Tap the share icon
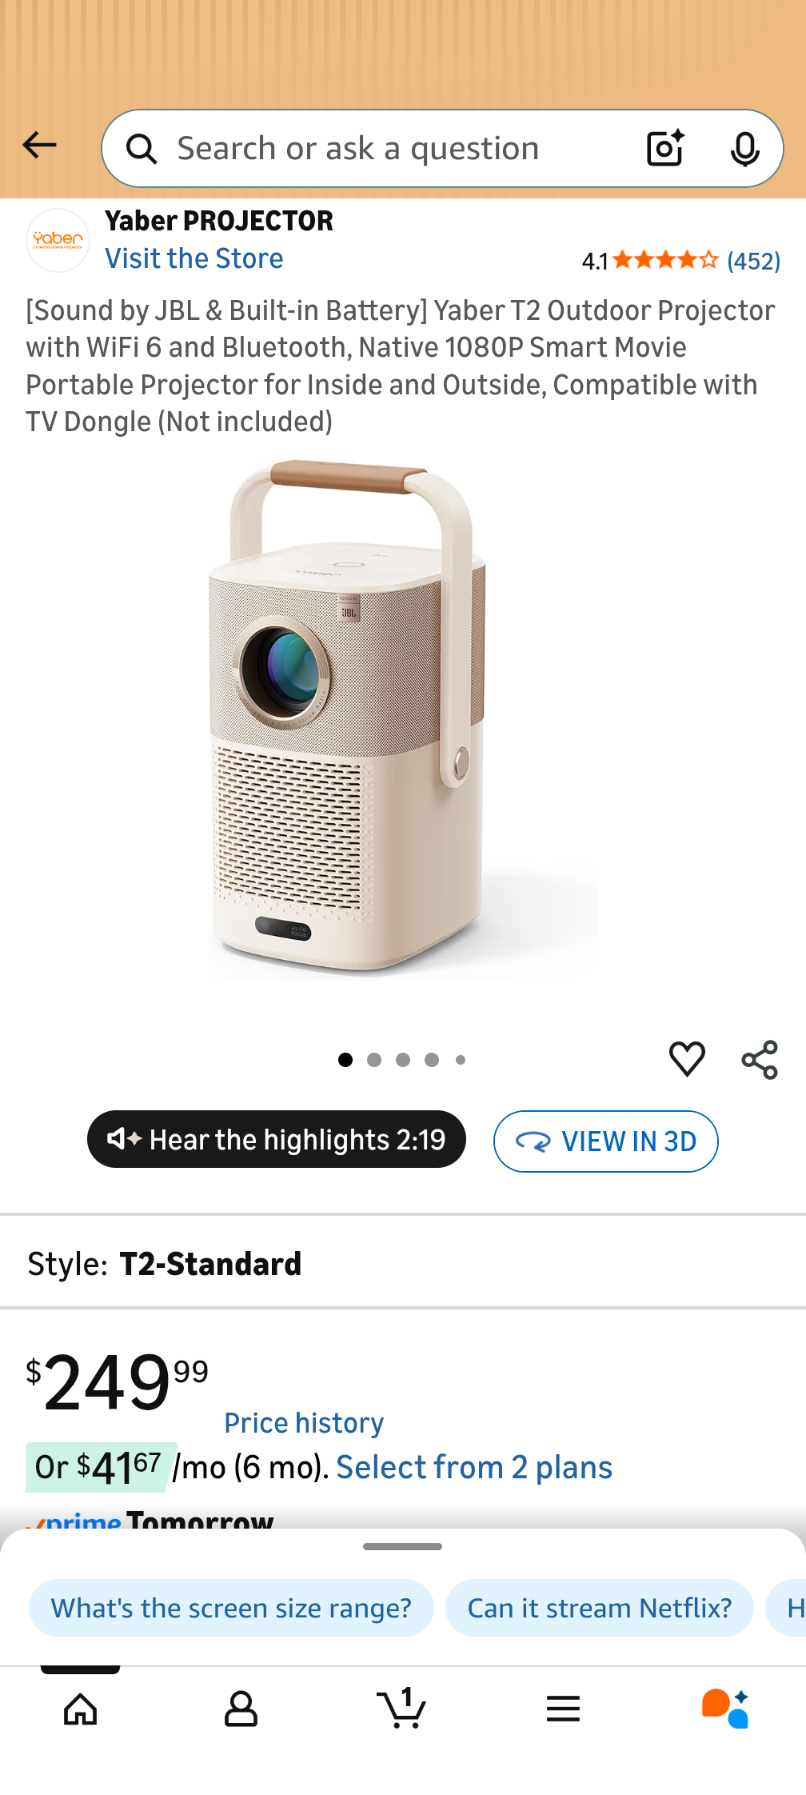Image resolution: width=806 pixels, height=1795 pixels. point(760,1060)
